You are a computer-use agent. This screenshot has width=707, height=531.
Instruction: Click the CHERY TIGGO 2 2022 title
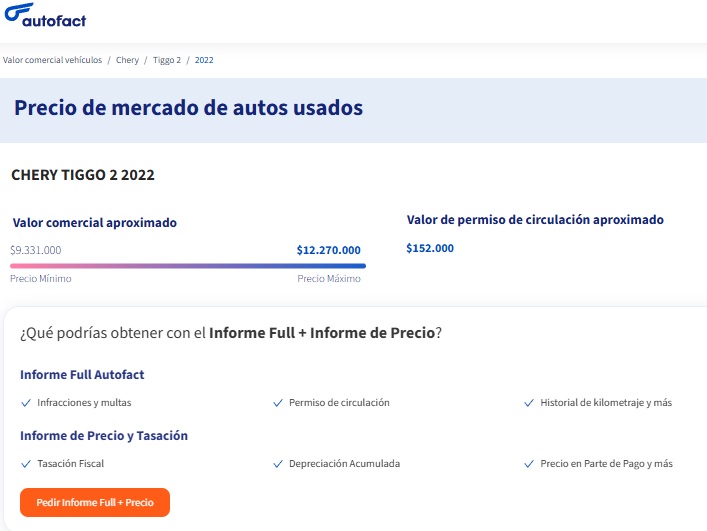pos(83,175)
